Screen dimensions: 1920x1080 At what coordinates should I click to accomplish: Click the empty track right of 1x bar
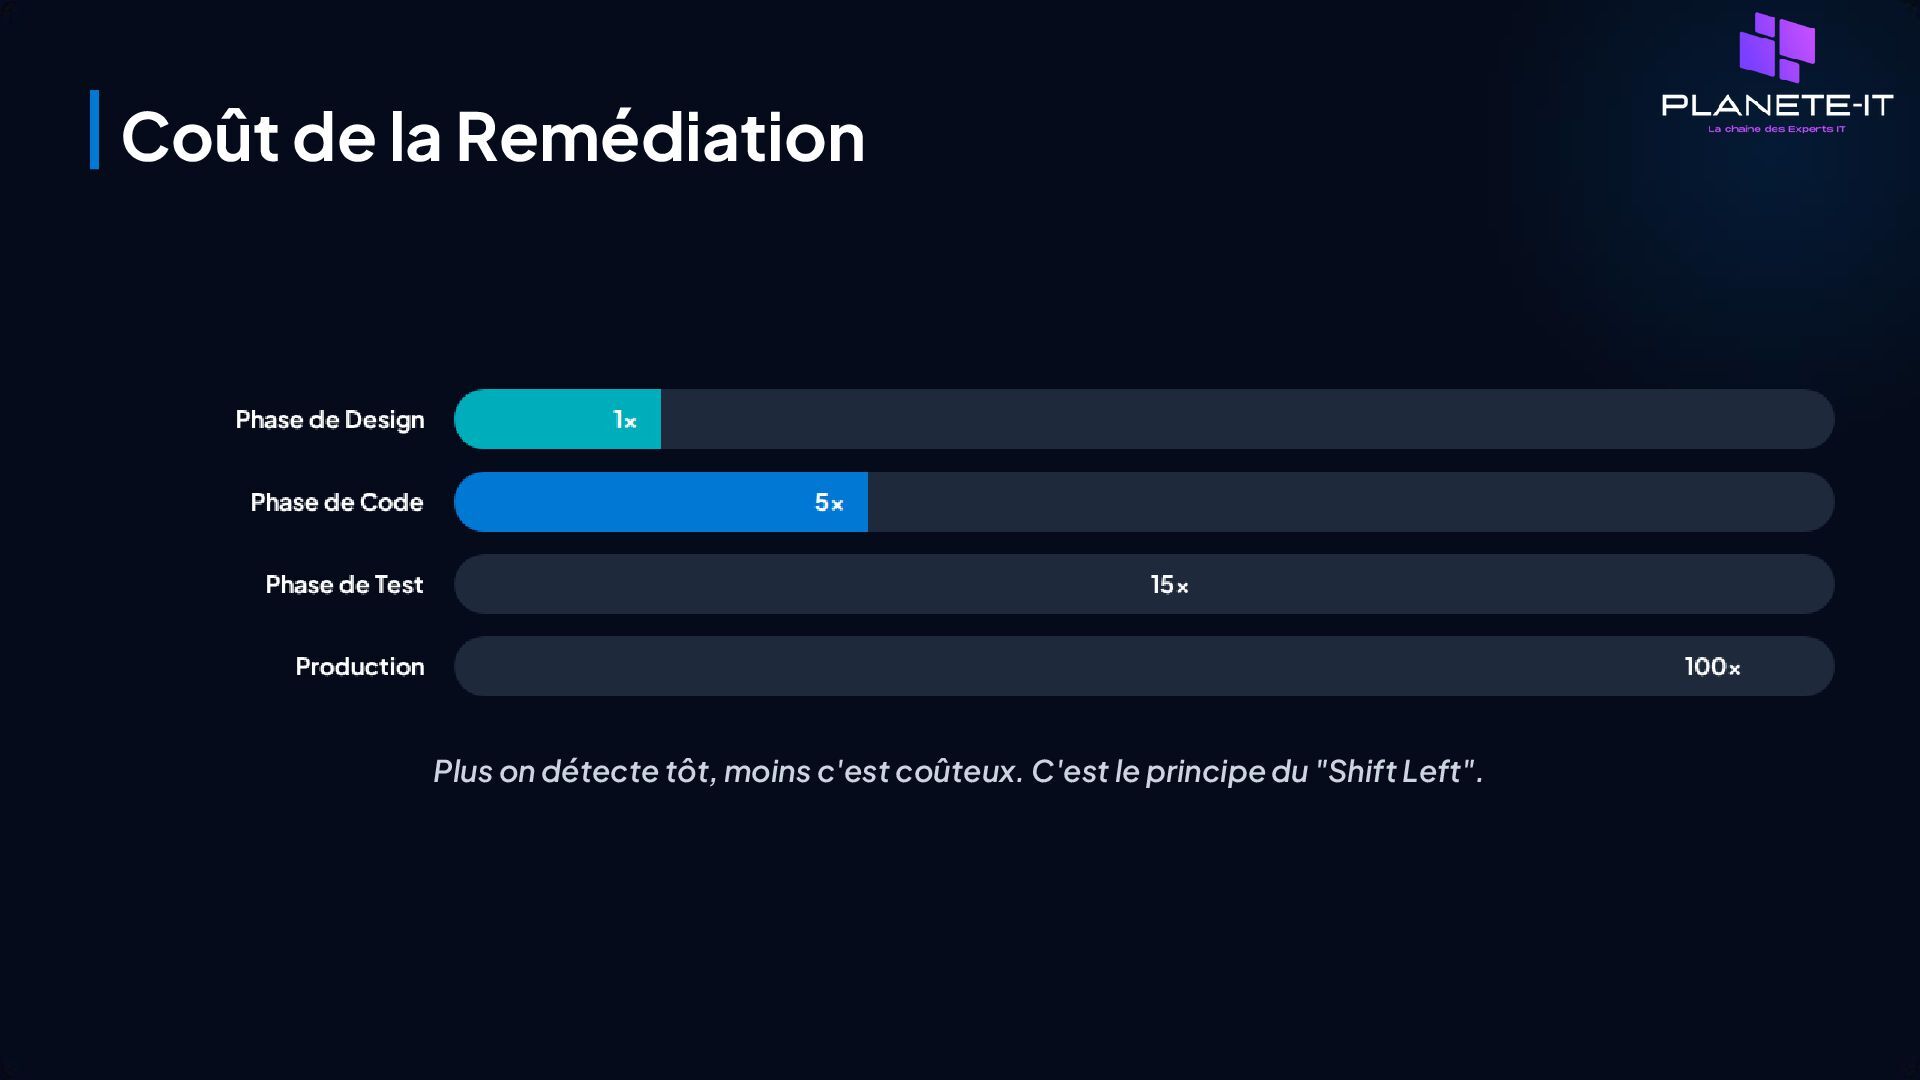pyautogui.click(x=1248, y=419)
